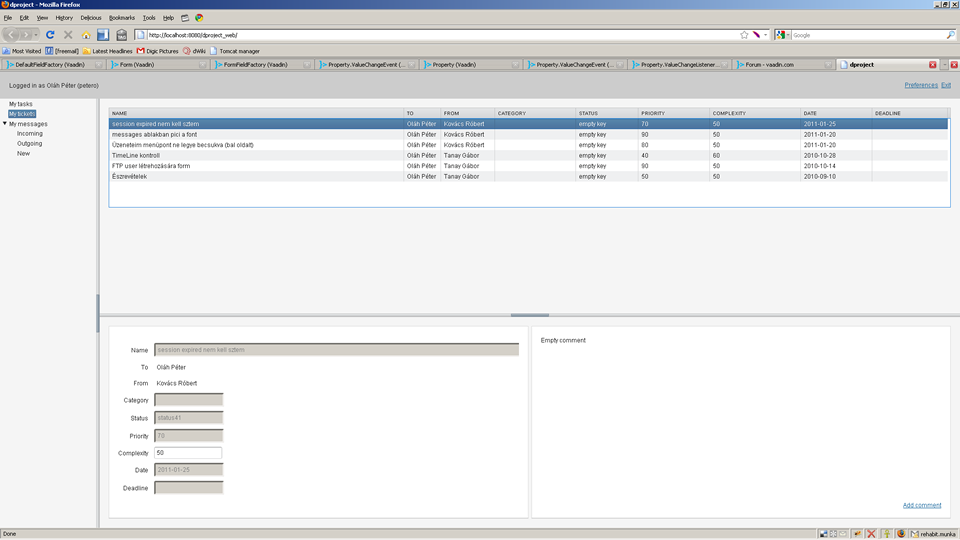The height and width of the screenshot is (540, 960).
Task: Click the Stop loading X icon
Action: 68,35
